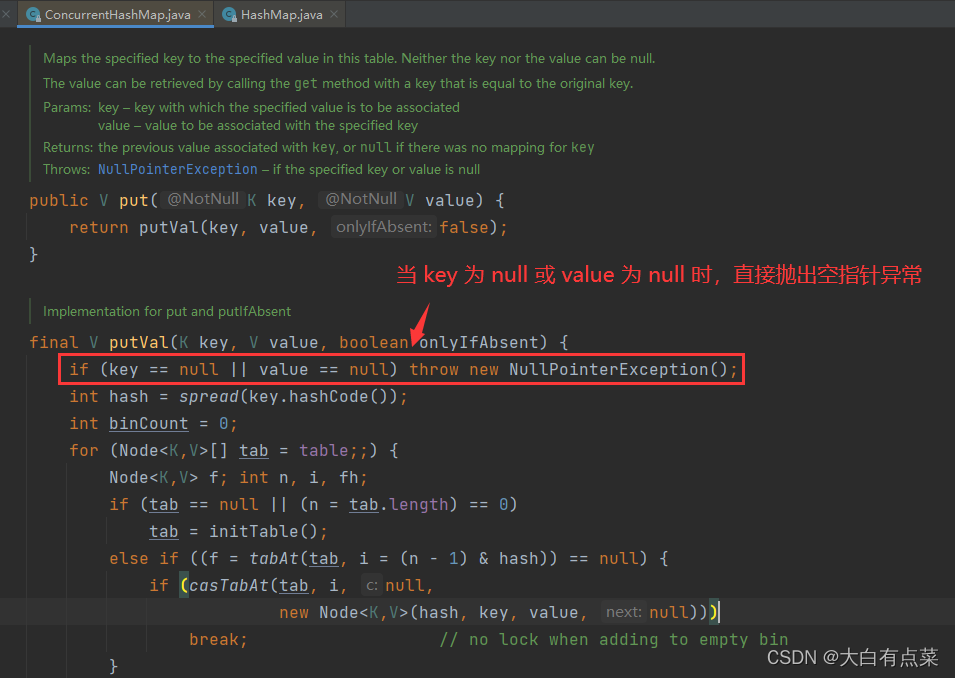Click the putVal call in the return statement
This screenshot has width=955, height=678.
point(169,227)
